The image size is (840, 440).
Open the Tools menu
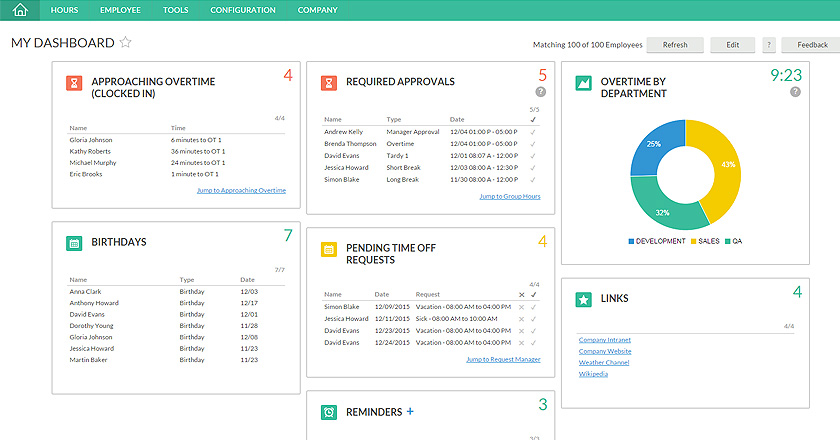point(175,10)
